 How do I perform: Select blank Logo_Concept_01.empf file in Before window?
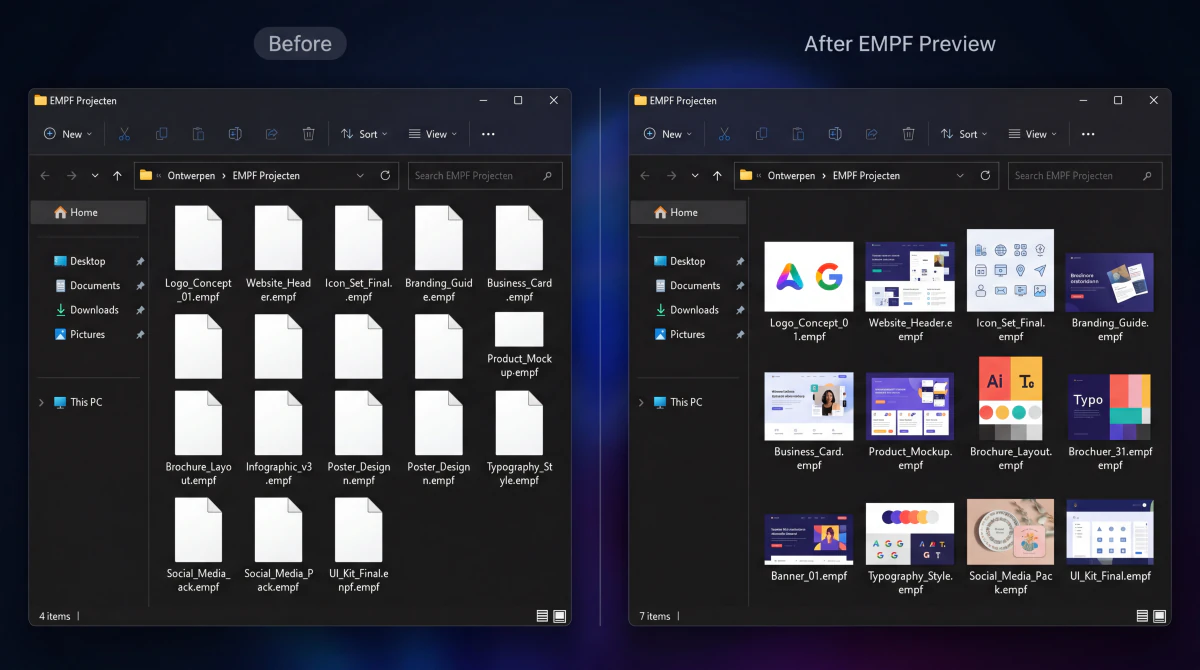[198, 239]
